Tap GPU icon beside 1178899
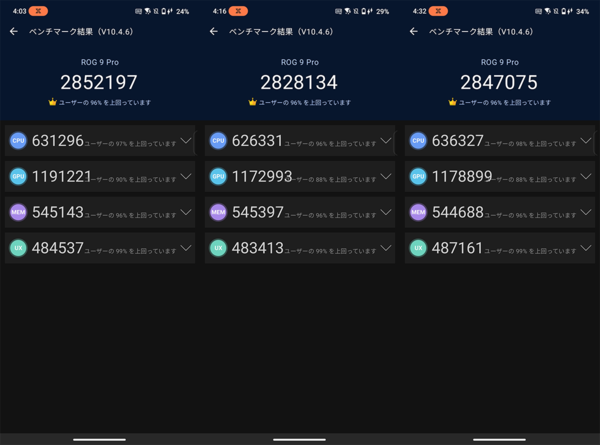The width and height of the screenshot is (600, 445). coord(418,176)
